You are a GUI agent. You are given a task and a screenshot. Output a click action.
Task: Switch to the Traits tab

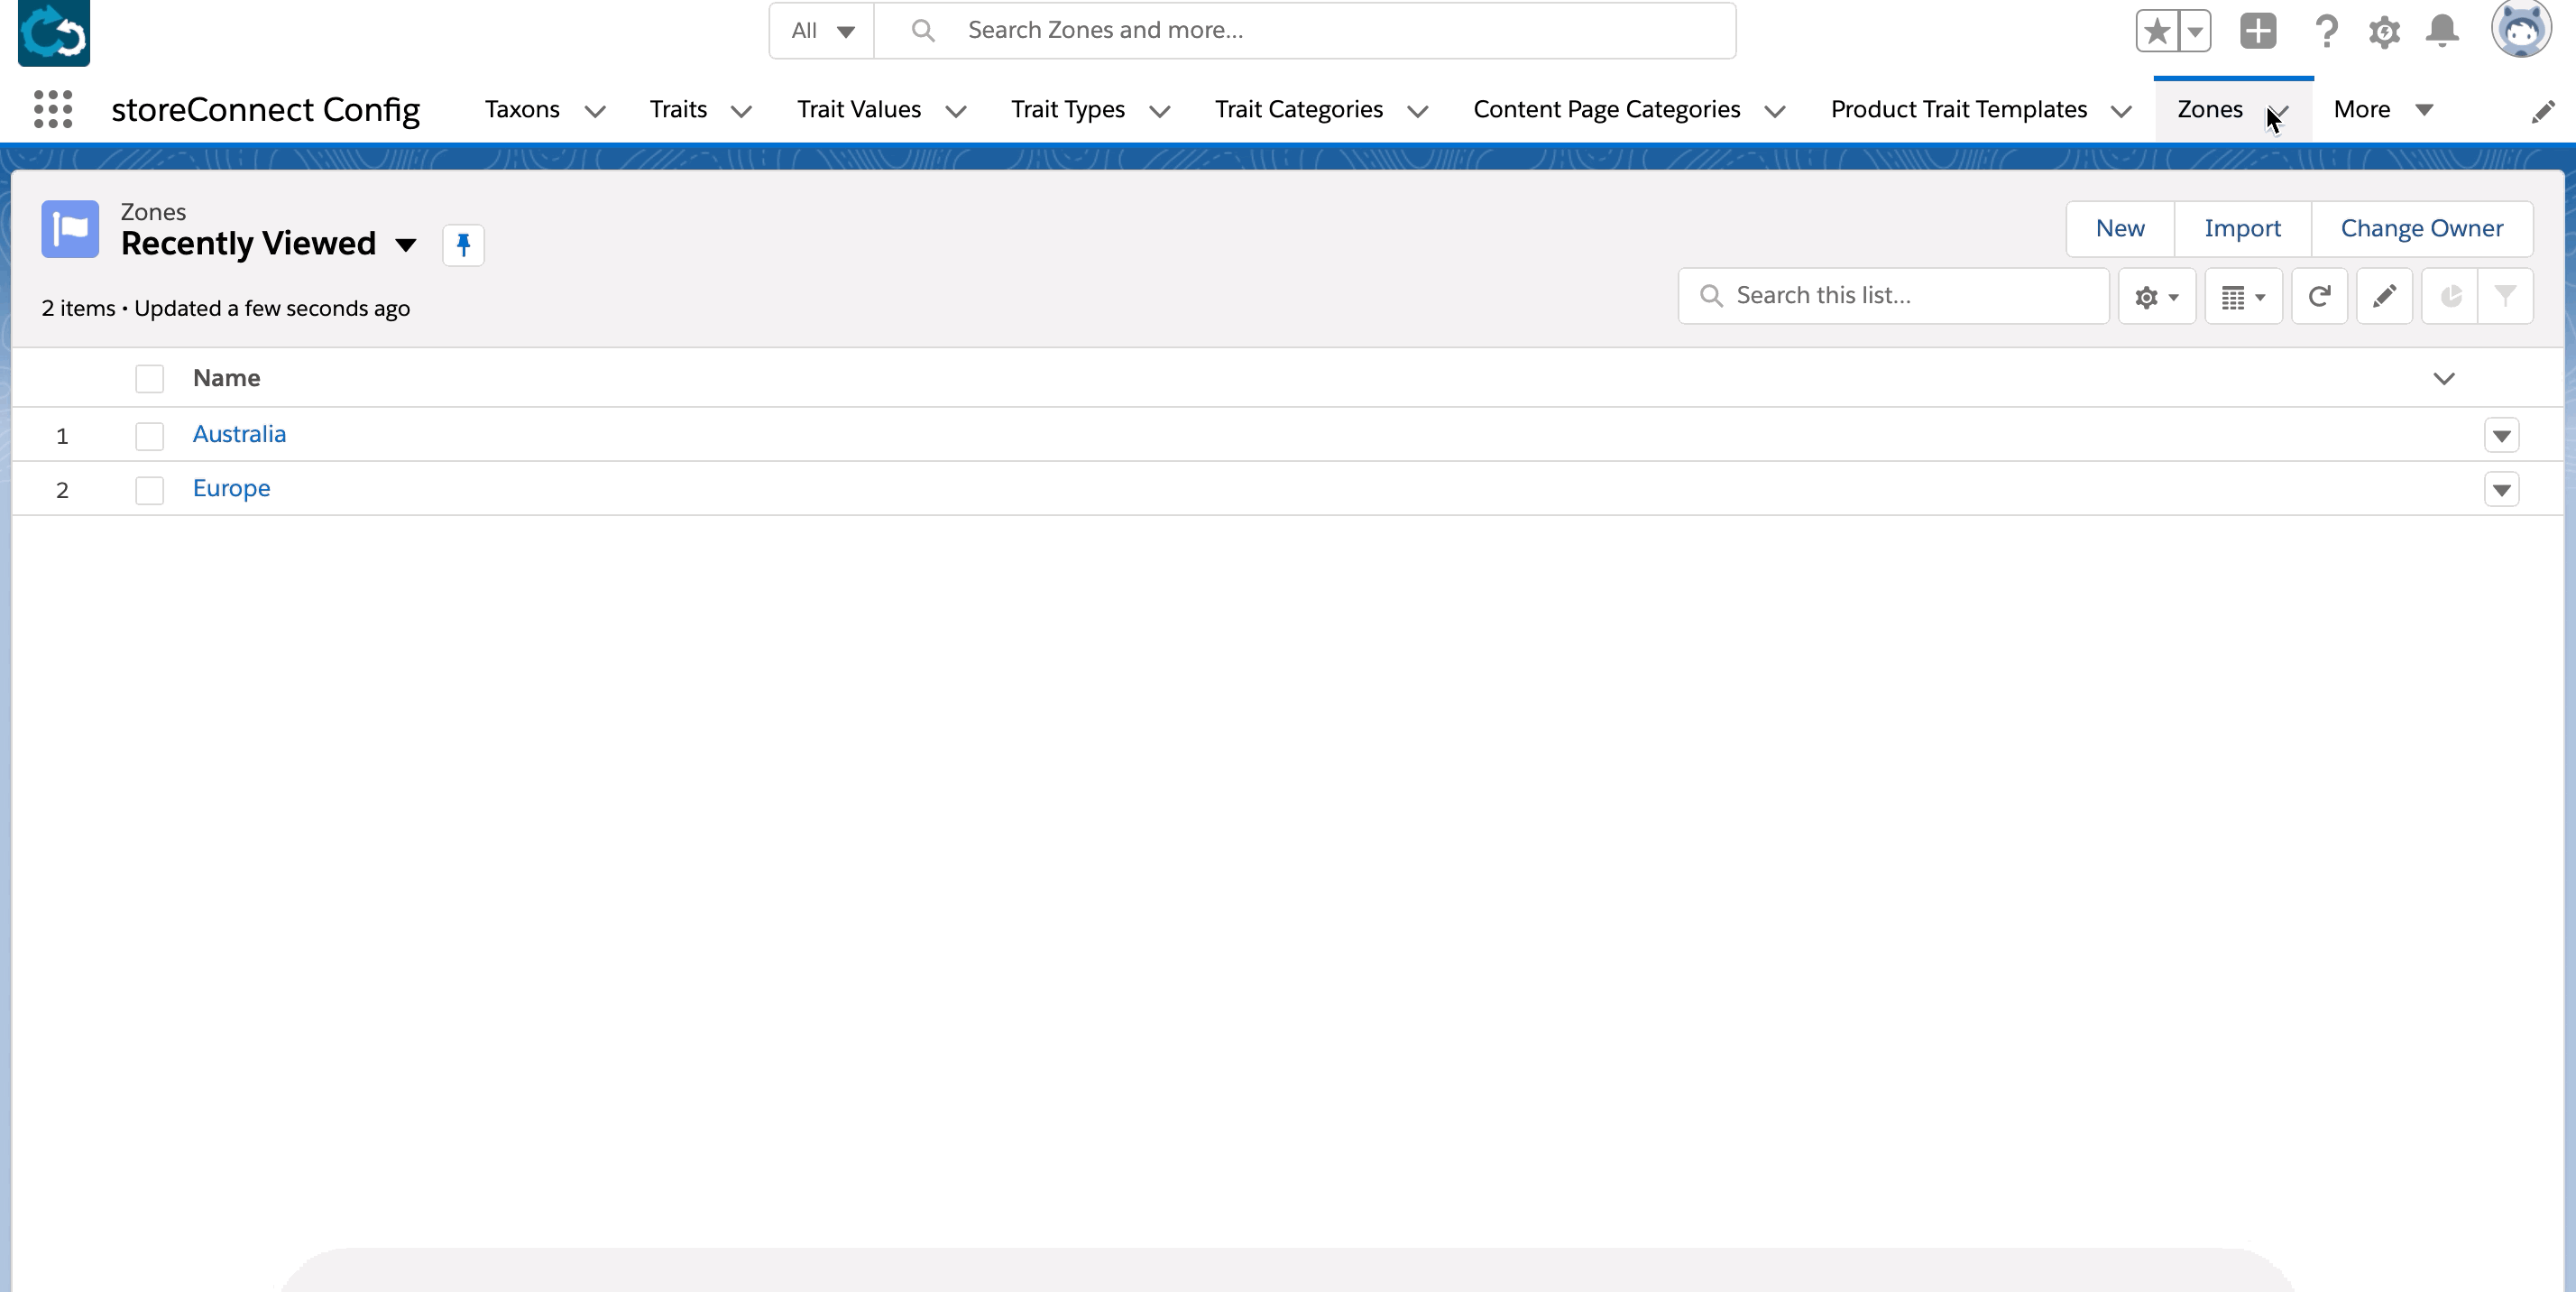678,109
